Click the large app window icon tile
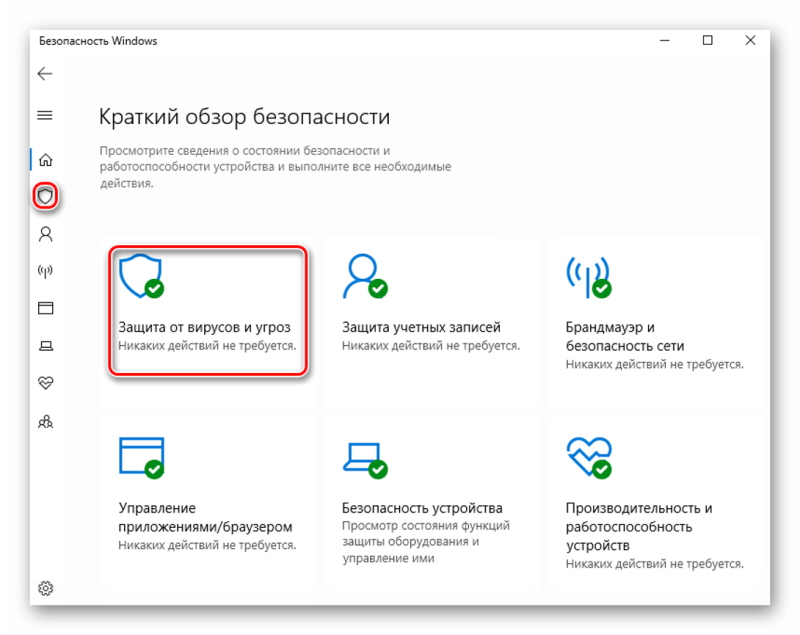The height and width of the screenshot is (635, 800). 141,458
